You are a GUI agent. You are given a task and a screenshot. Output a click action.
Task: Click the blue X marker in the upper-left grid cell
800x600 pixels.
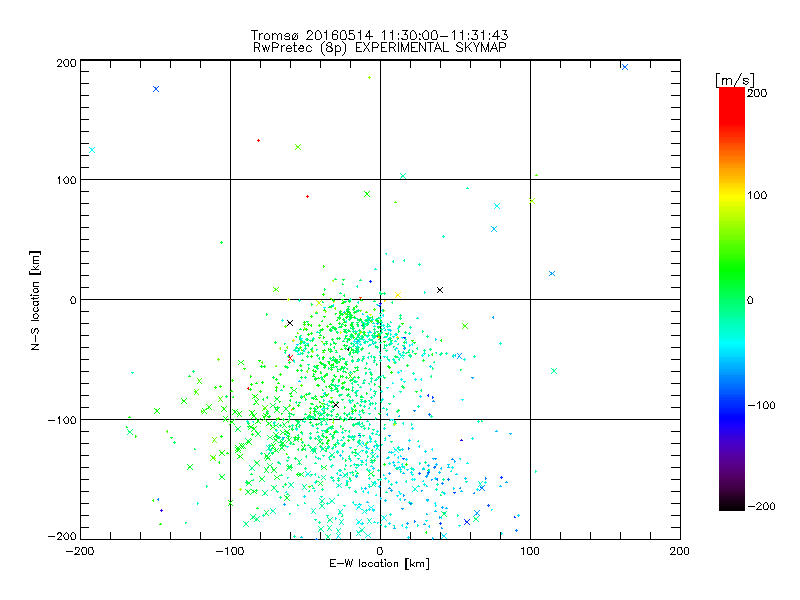pos(156,89)
